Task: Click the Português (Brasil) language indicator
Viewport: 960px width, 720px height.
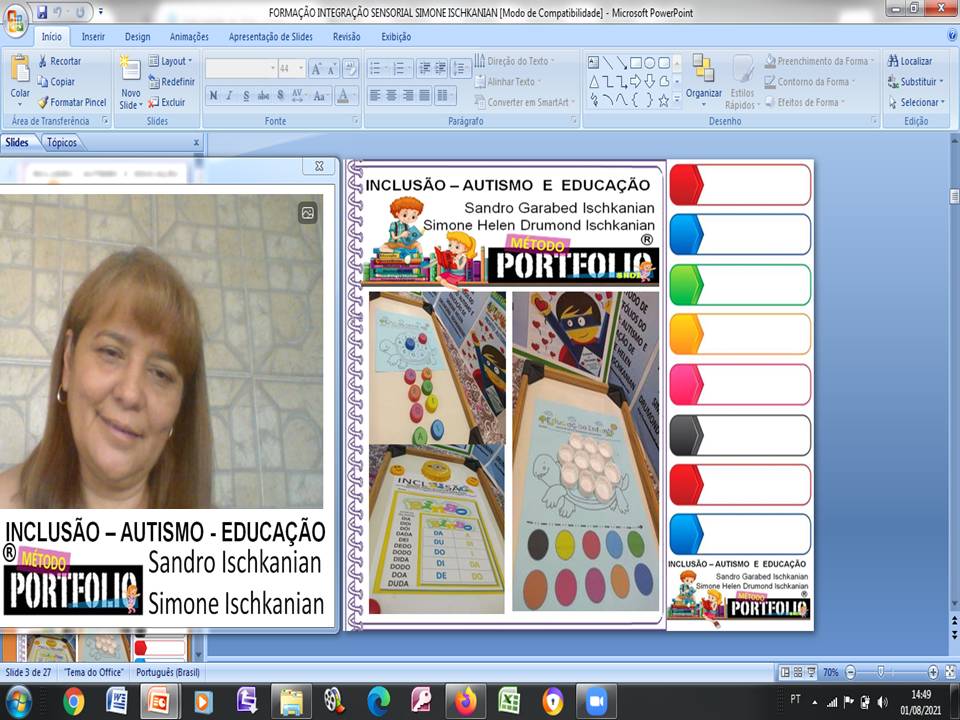Action: click(x=168, y=672)
